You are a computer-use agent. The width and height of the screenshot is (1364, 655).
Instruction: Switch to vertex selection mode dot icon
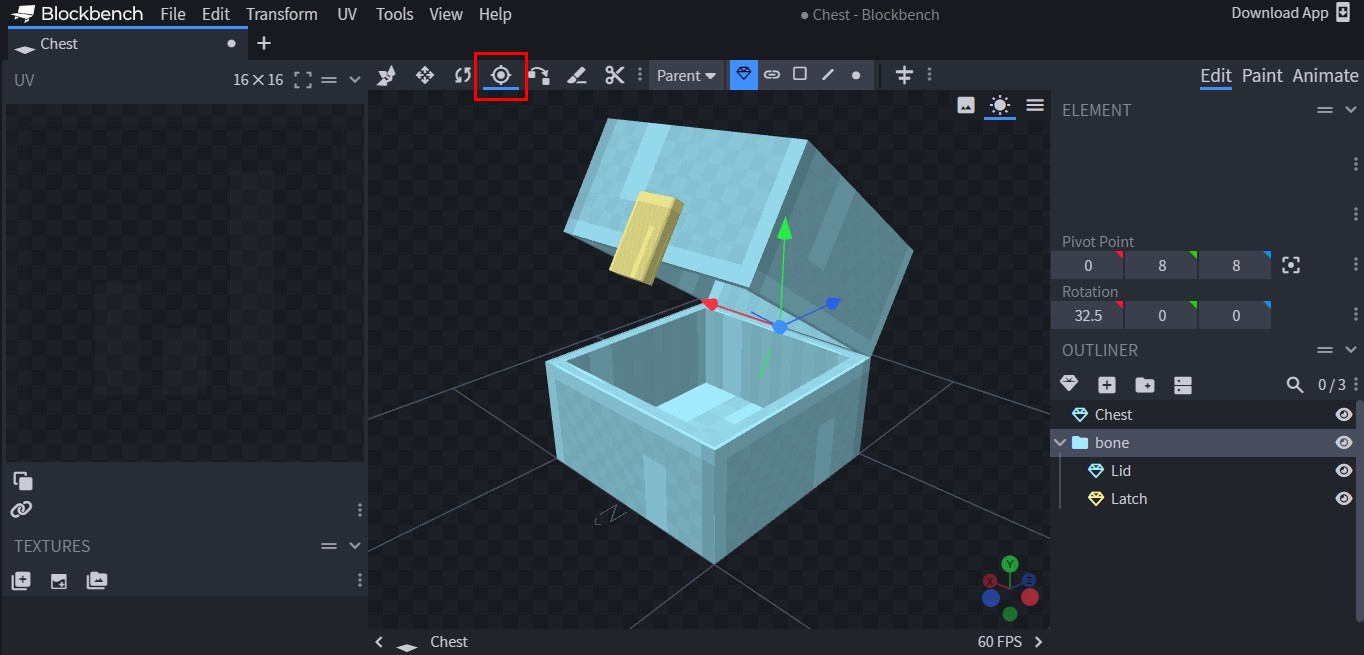tap(856, 74)
